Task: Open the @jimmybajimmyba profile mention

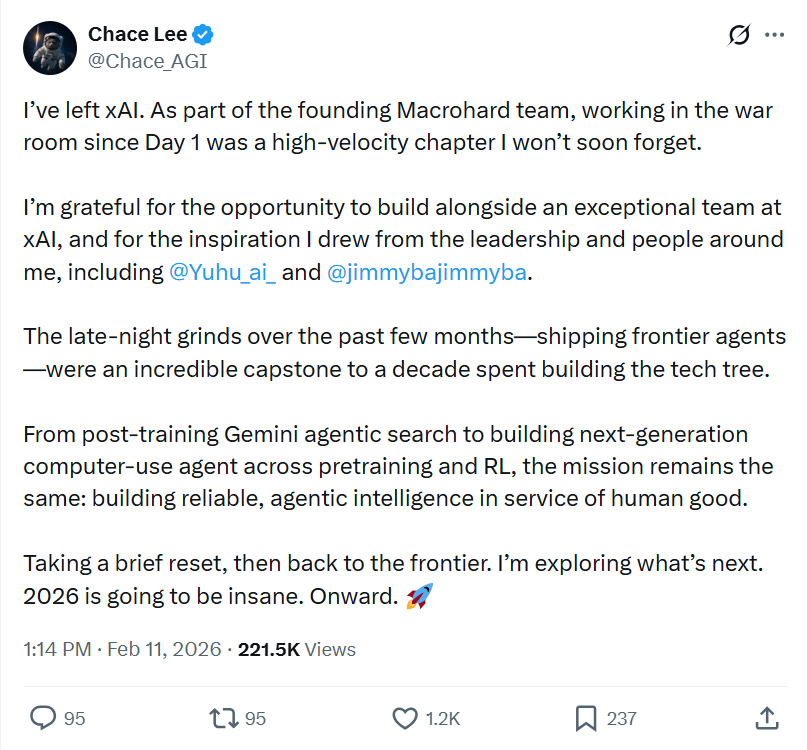Action: coord(427,273)
